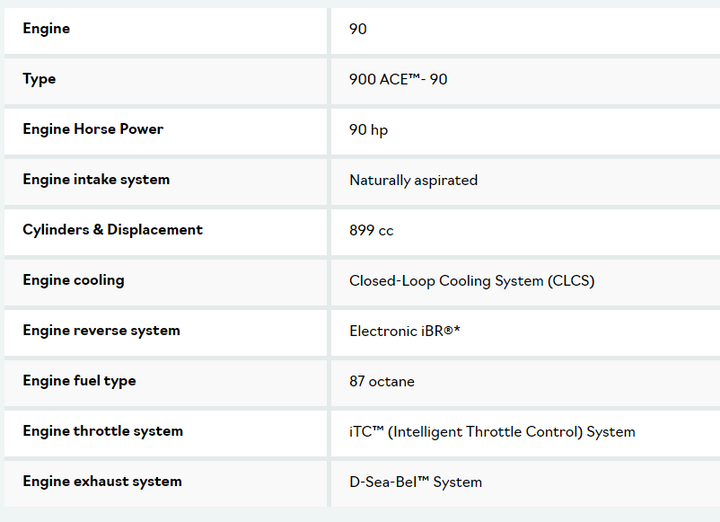
Task: Click the '900 ACE™- 90' value
Action: pyautogui.click(x=398, y=79)
